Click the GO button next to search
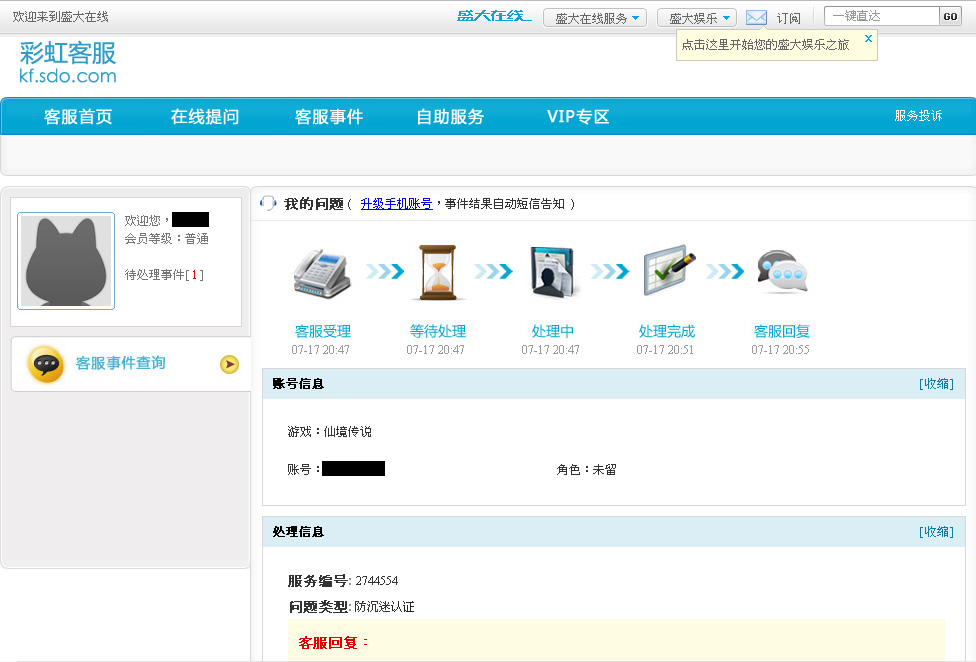976x662 pixels. [x=950, y=17]
